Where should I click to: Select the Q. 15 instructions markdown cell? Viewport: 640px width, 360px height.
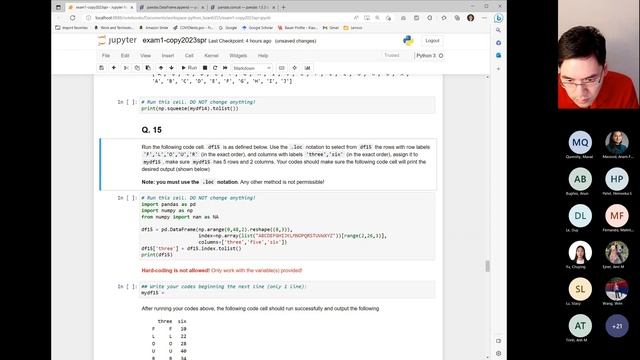point(268,164)
